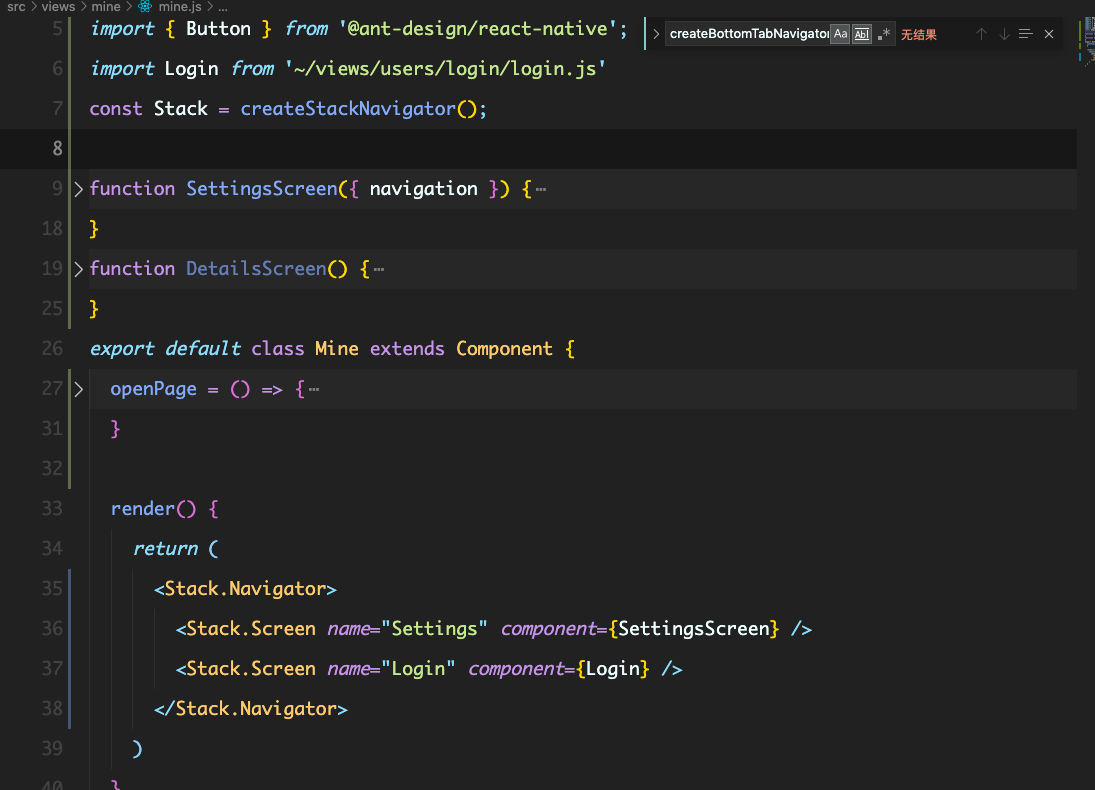Screen dimensions: 1095x790
Task: Click line number 33 in the gutter
Action: (x=52, y=509)
